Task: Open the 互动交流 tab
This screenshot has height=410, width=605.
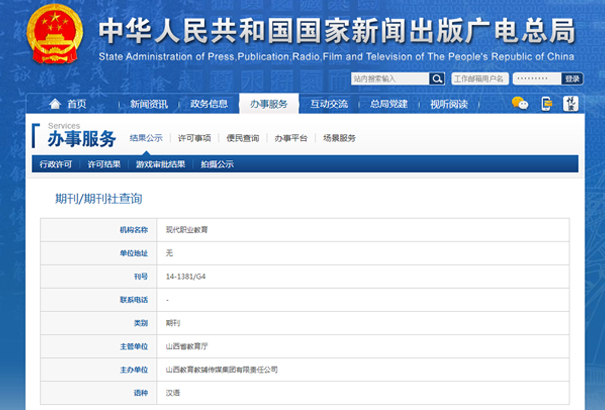Action: 329,104
